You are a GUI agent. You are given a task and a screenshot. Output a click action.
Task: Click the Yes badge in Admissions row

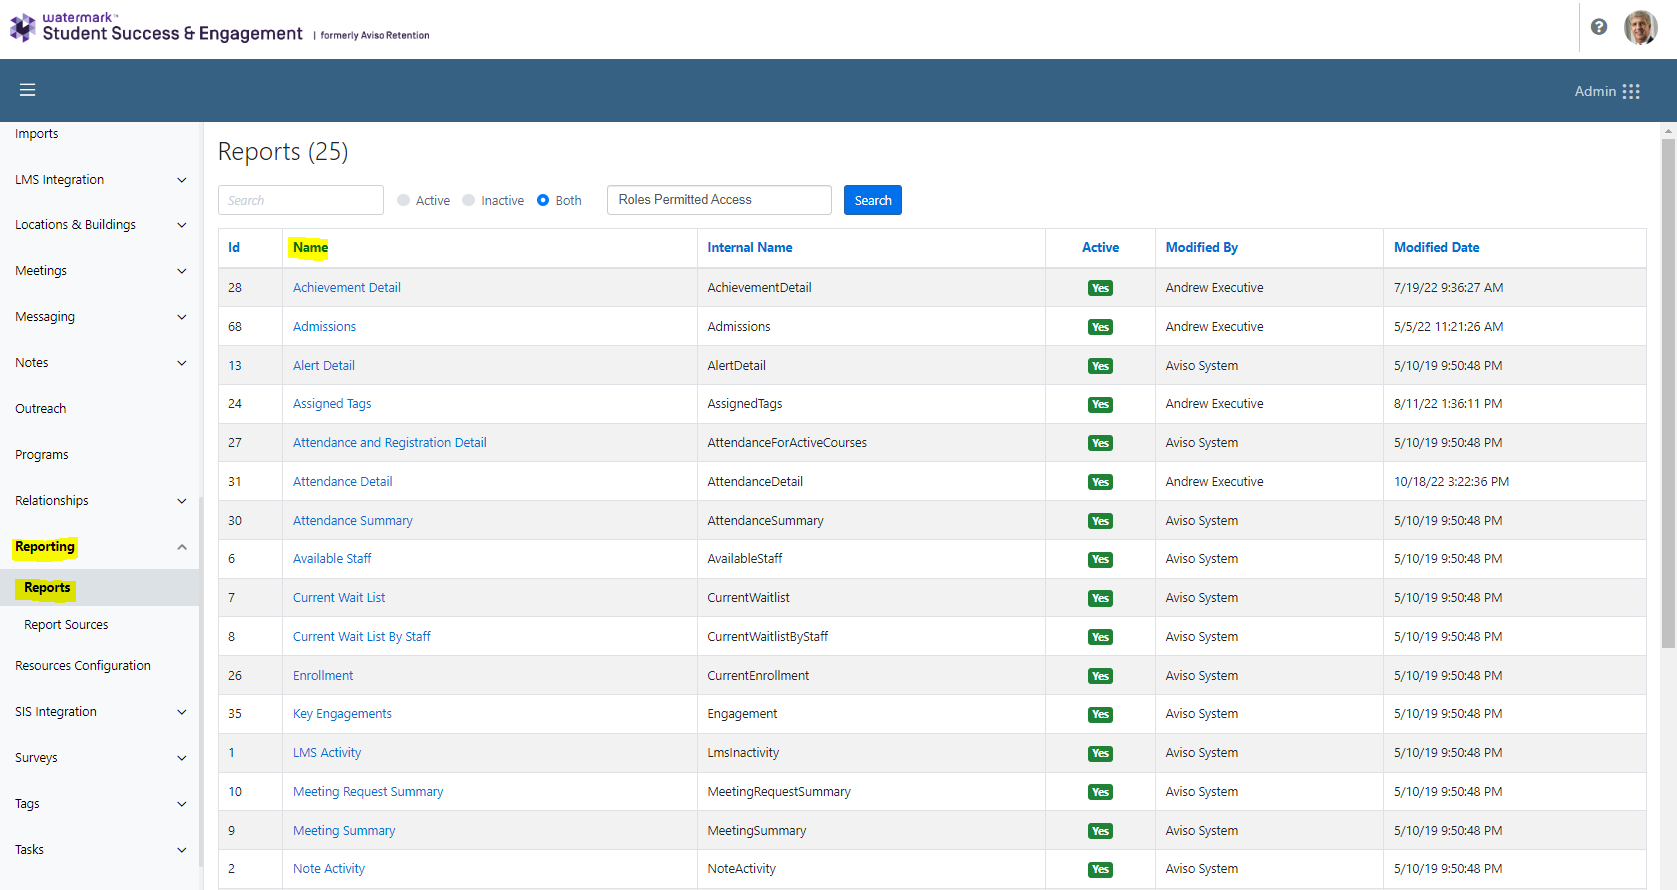(x=1100, y=327)
